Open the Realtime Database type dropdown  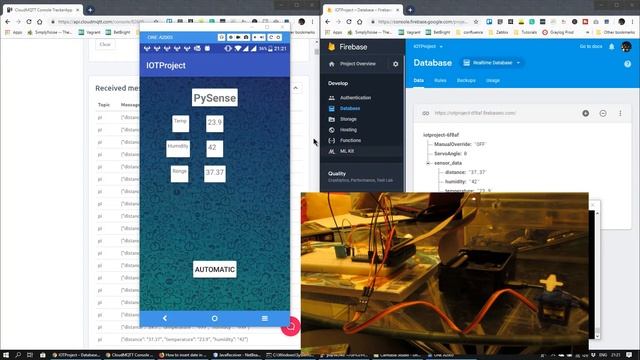pyautogui.click(x=492, y=63)
